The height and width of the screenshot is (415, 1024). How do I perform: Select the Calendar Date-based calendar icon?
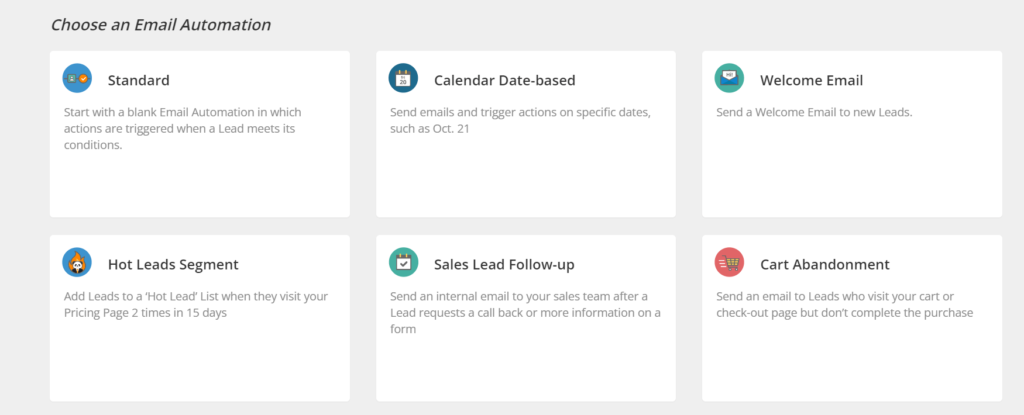[x=403, y=78]
